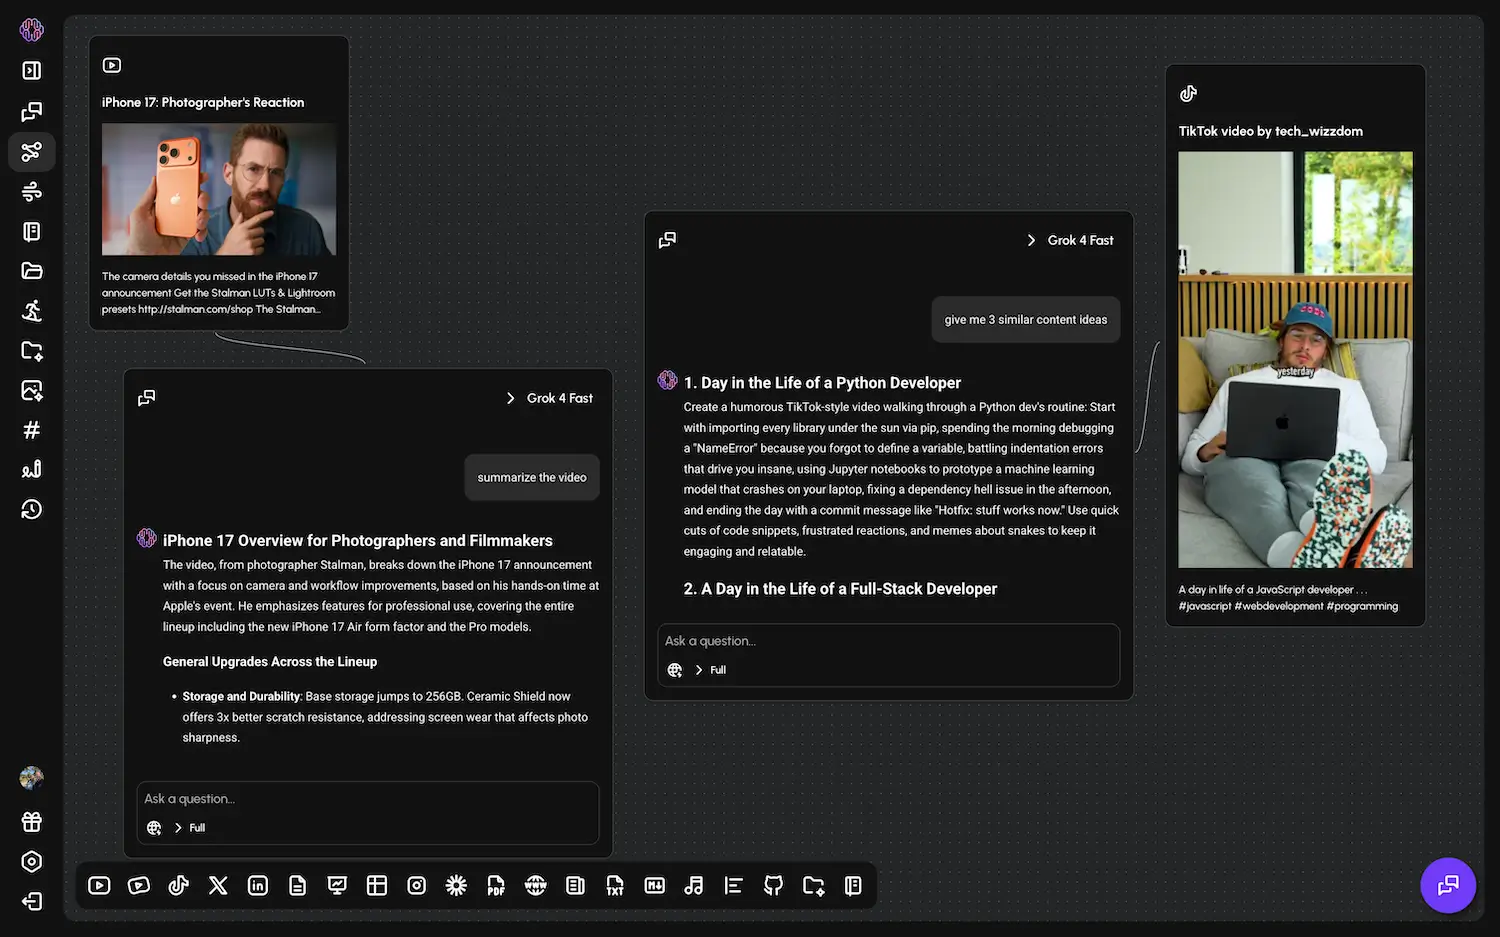Select the PDF import icon
The height and width of the screenshot is (937, 1500).
pyautogui.click(x=496, y=885)
